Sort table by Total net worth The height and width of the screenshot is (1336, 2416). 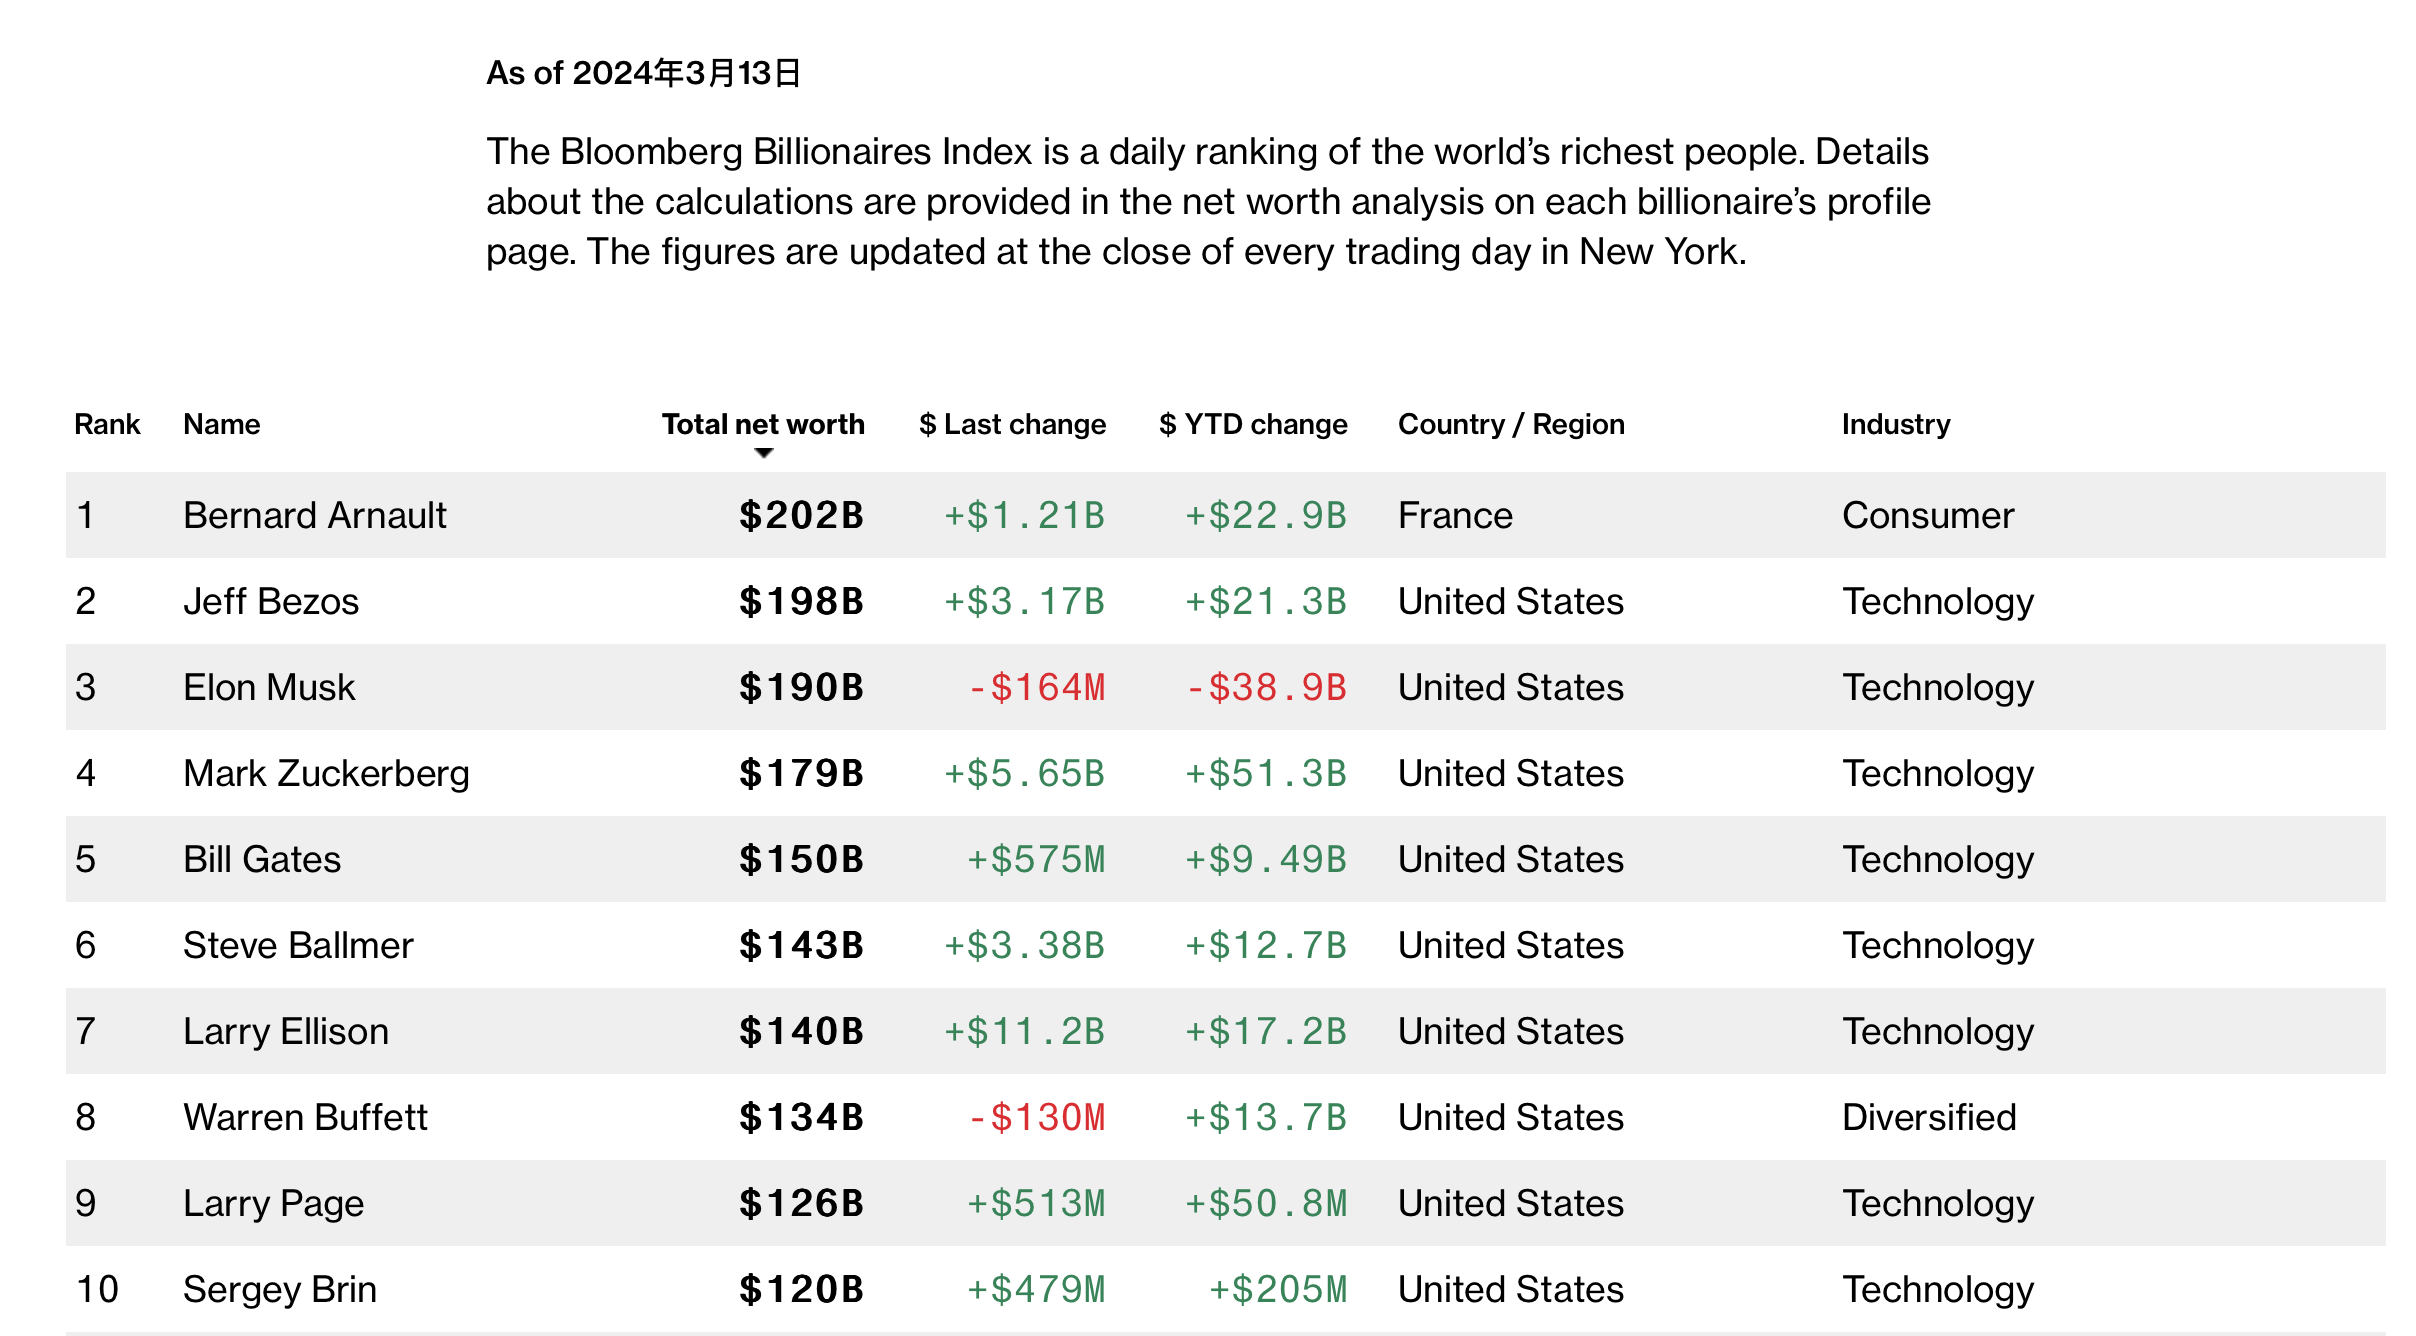coord(763,424)
